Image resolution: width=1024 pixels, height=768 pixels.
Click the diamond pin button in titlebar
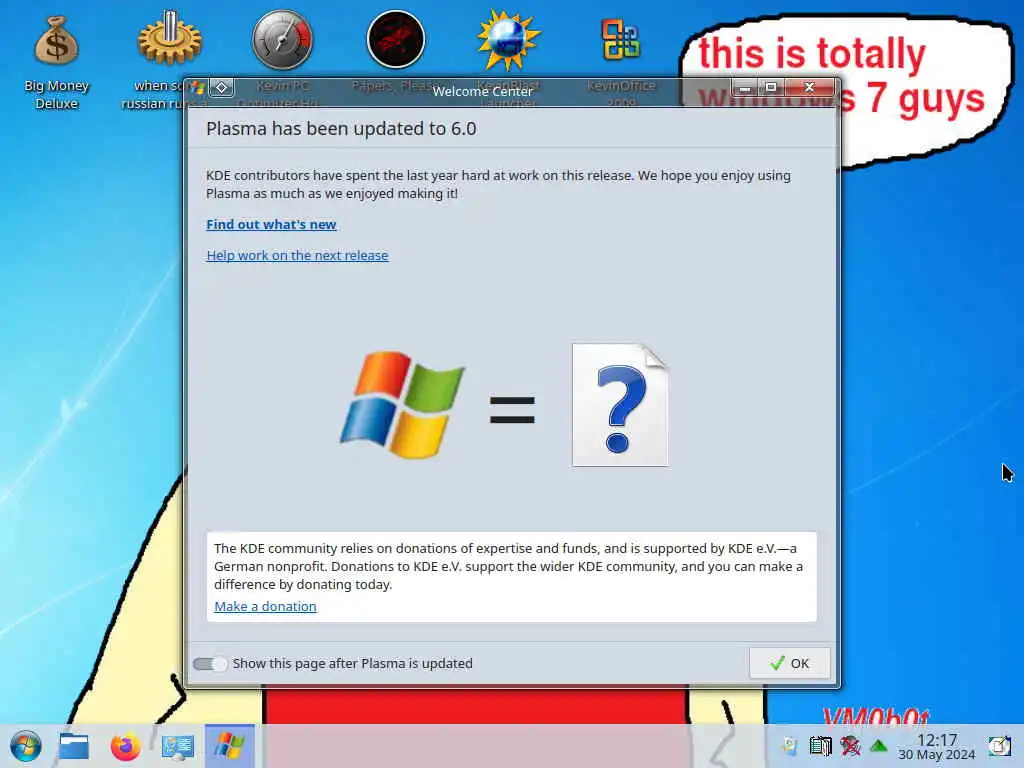pyautogui.click(x=221, y=87)
